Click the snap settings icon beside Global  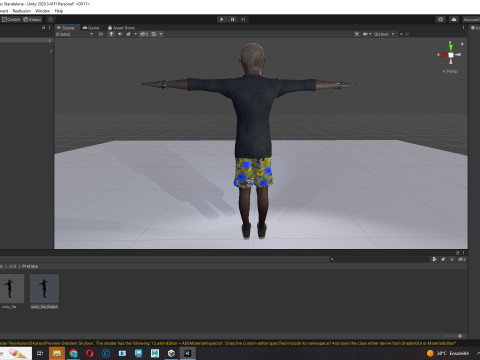pos(50,19)
